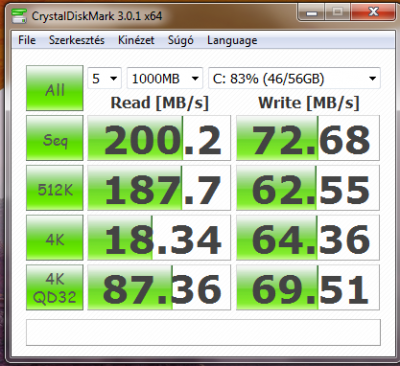Select the Seq read result 200.2
Viewport: 400px width, 366px height.
pos(159,138)
